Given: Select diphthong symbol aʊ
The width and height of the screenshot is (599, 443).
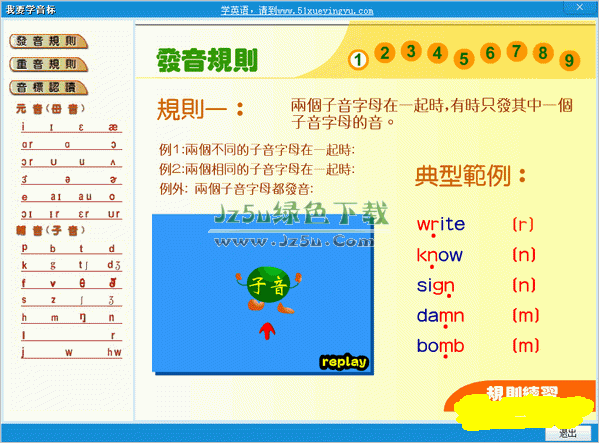Looking at the screenshot, I should pyautogui.click(x=85, y=197).
